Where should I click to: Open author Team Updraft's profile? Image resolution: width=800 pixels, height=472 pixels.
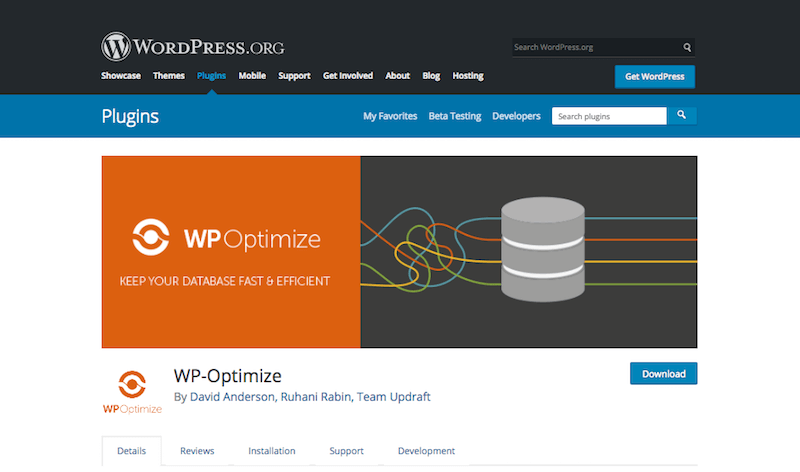393,396
